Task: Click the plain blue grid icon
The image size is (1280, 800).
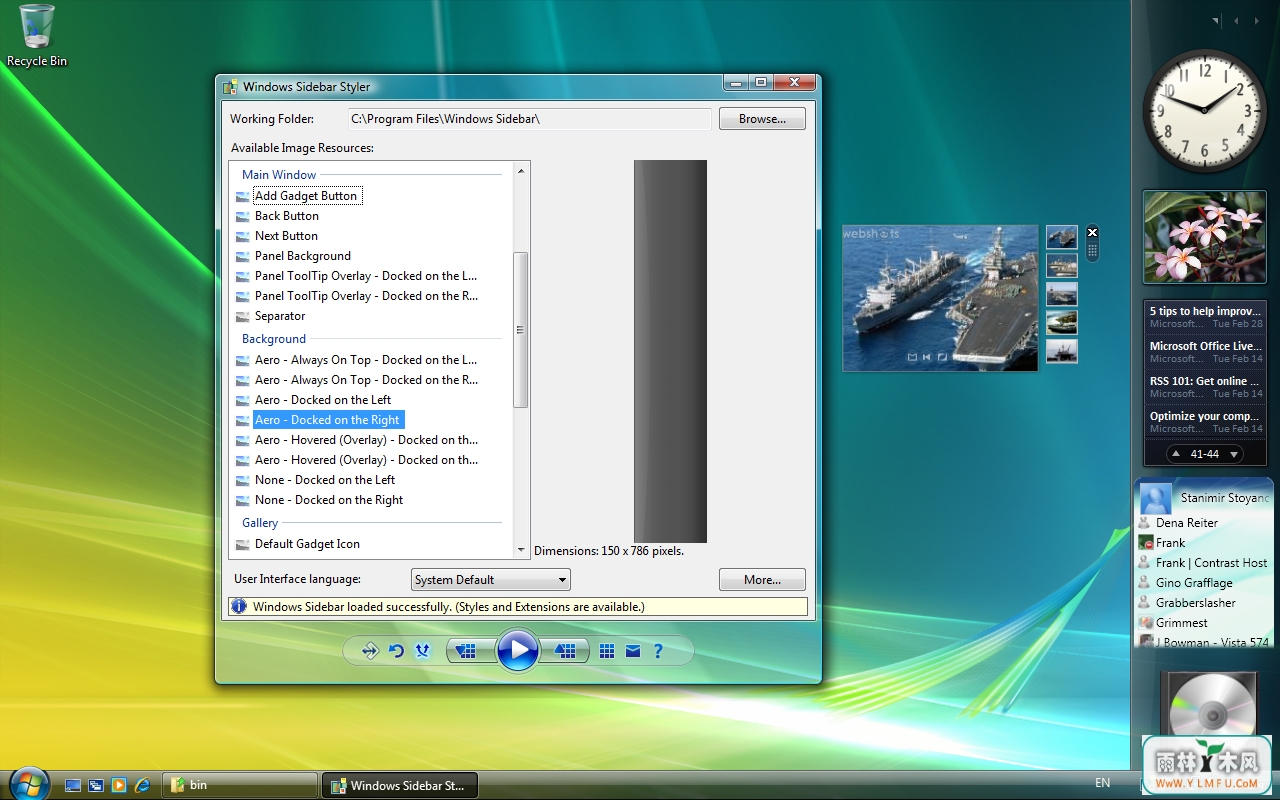Action: [607, 651]
